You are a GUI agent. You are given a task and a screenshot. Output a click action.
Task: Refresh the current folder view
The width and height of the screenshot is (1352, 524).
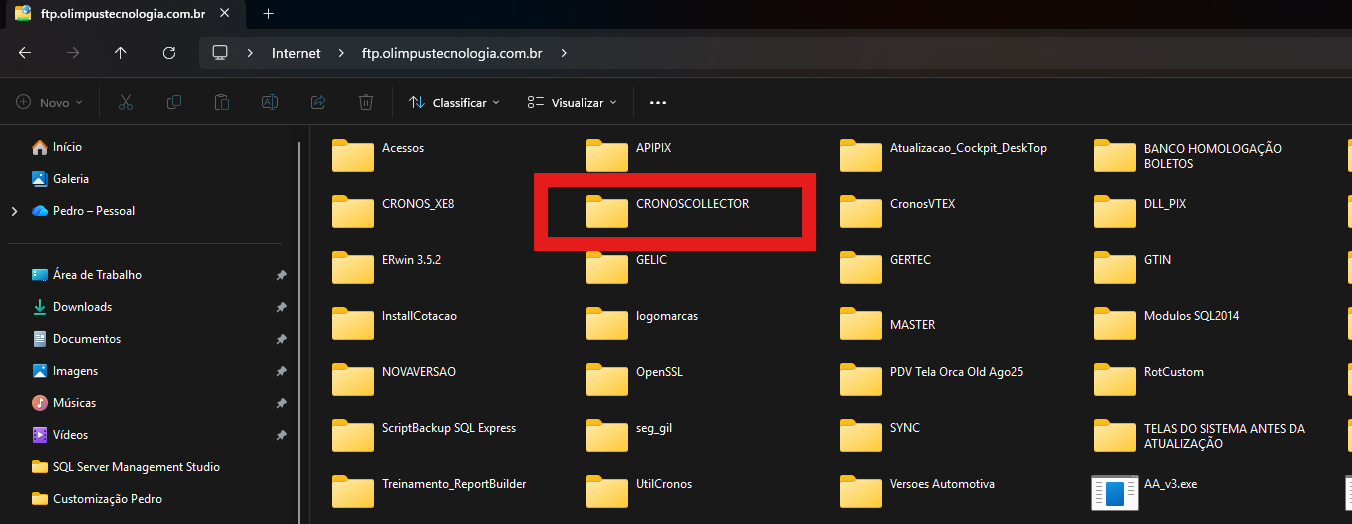169,53
